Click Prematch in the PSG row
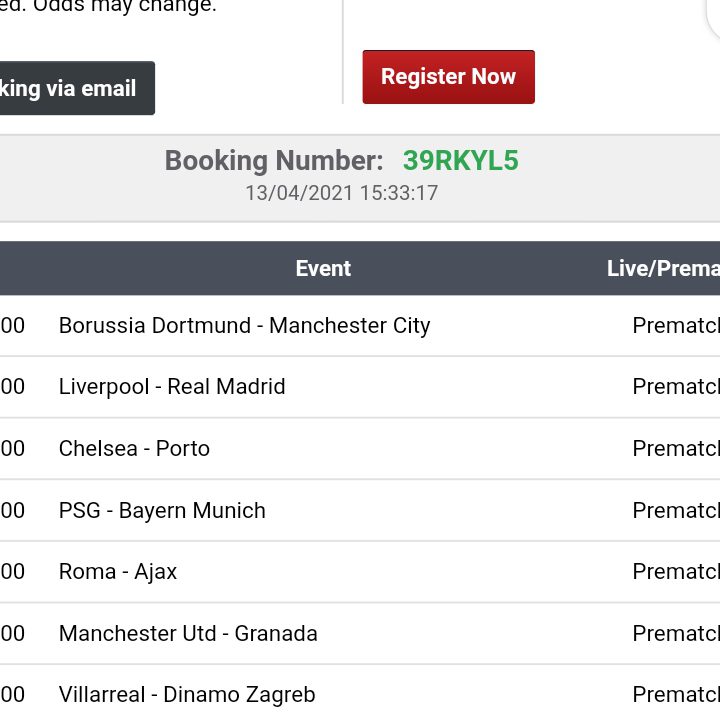The width and height of the screenshot is (720, 719). point(675,511)
